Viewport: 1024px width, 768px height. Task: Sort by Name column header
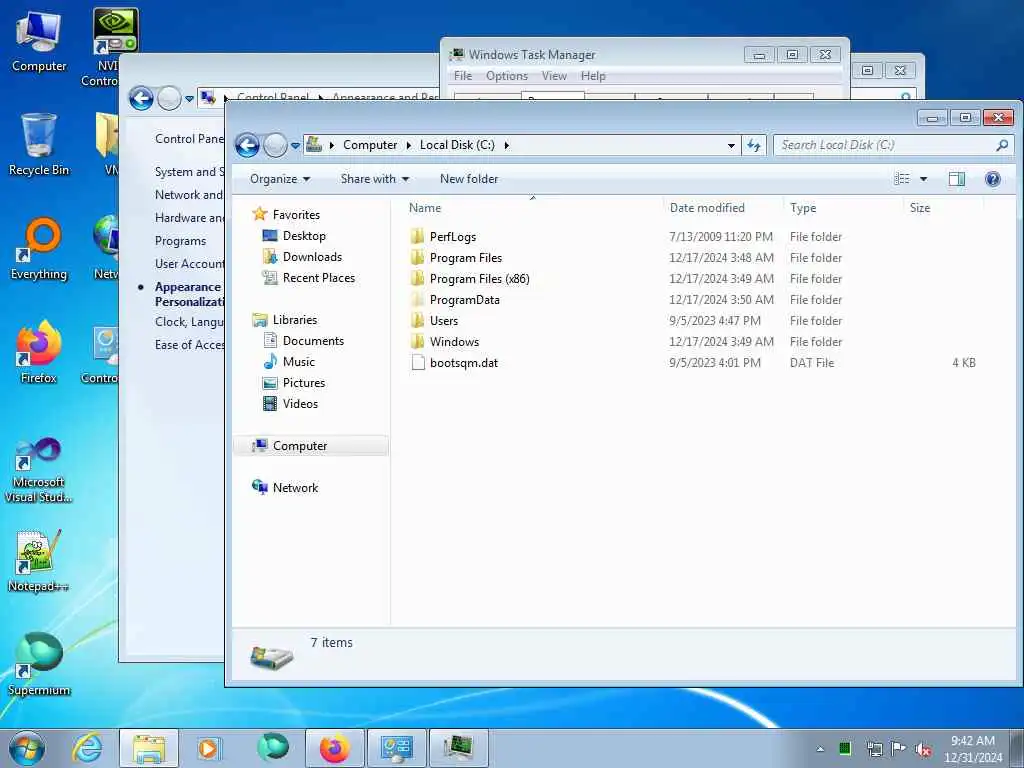424,208
